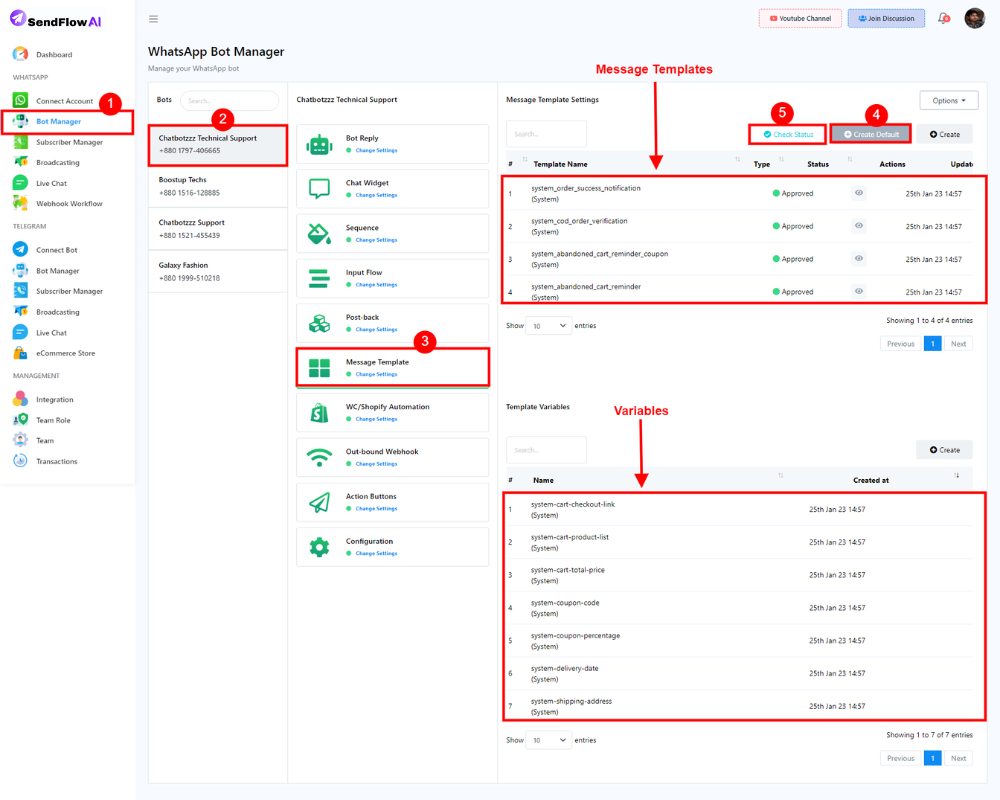Click the WhatsApp Connect Account icon
This screenshot has width=1000, height=800.
20,100
